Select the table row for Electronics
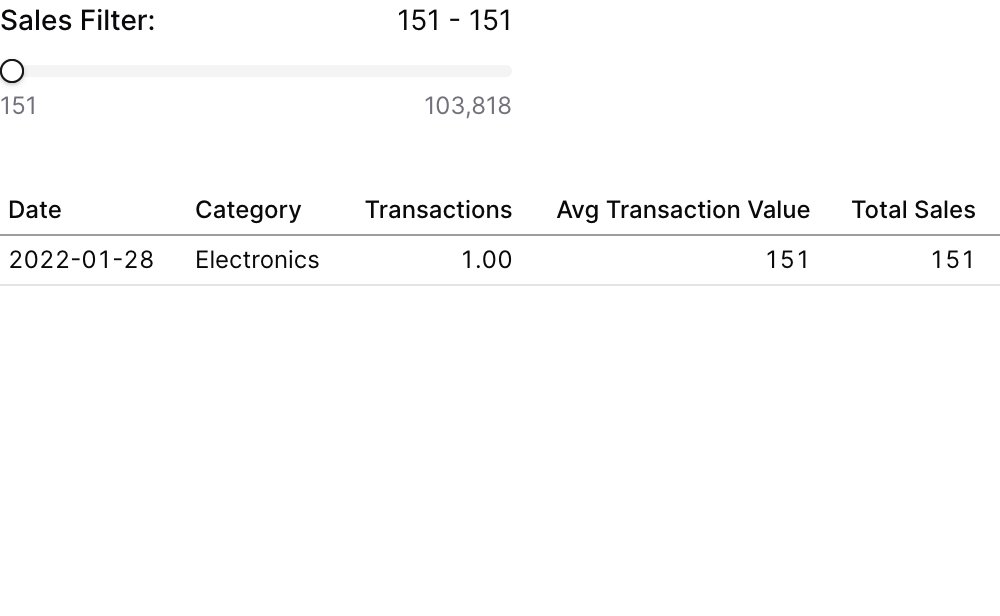This screenshot has width=1000, height=616. 500,259
